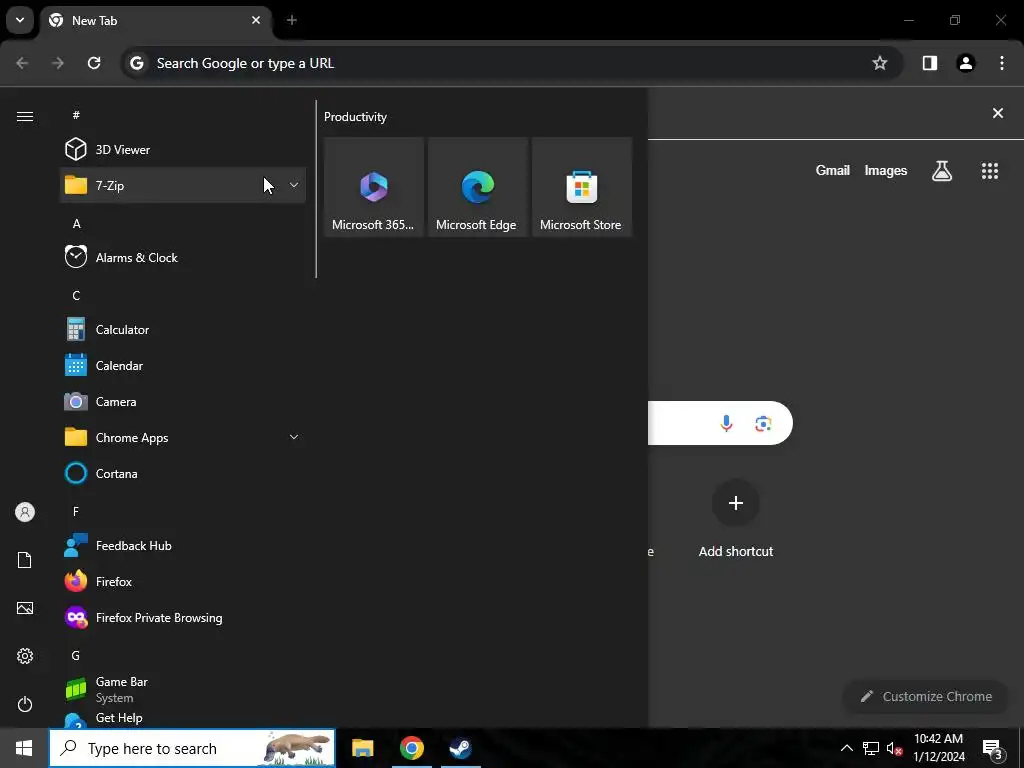The width and height of the screenshot is (1024, 768).
Task: Show hidden system tray icons
Action: tap(846, 748)
